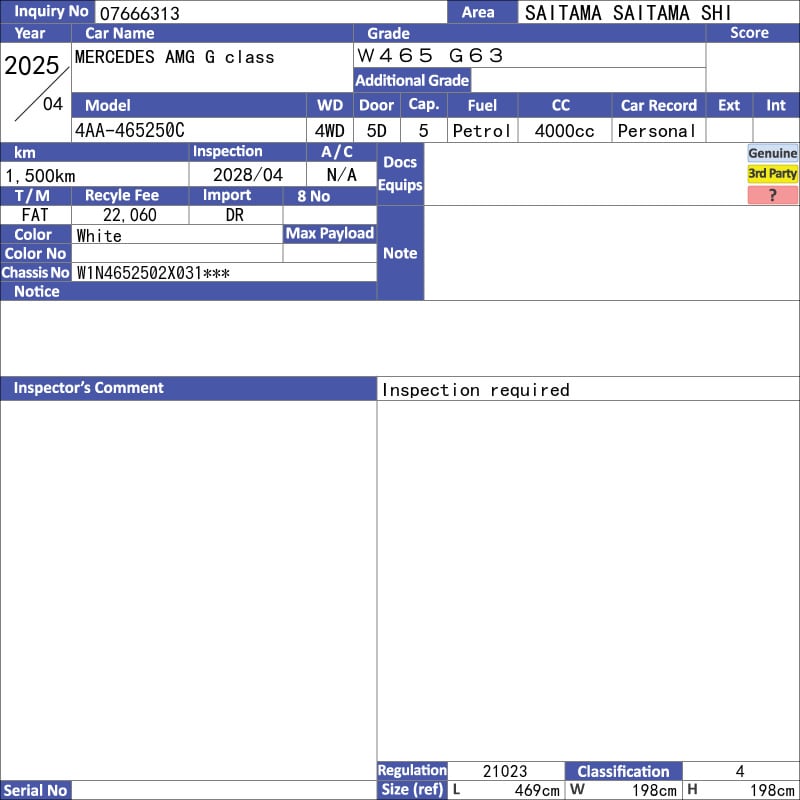Click the red question mark badge
Screen dimensions: 800x800
click(x=772, y=195)
